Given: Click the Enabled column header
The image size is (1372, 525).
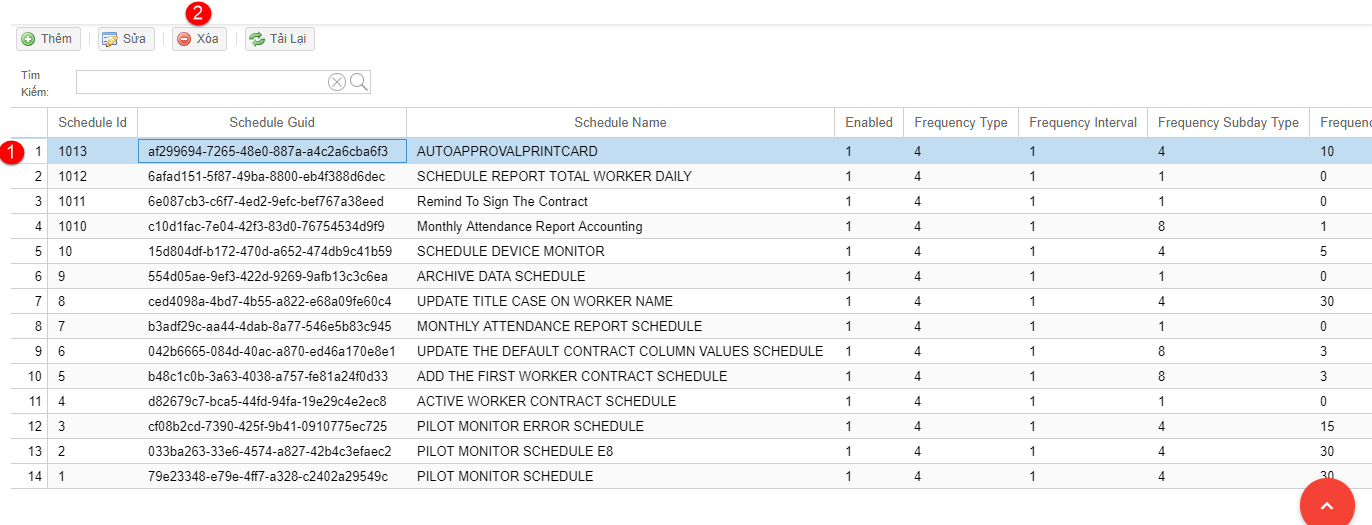Looking at the screenshot, I should click(x=868, y=123).
